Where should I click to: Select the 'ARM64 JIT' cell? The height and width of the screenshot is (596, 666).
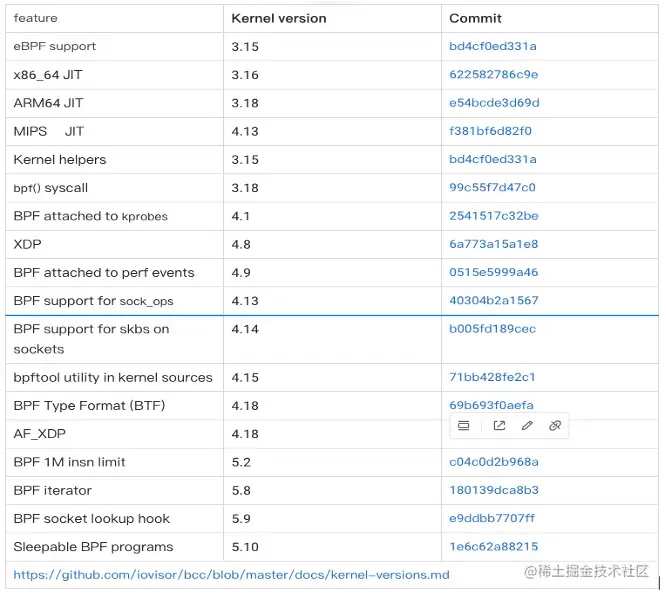pos(114,103)
